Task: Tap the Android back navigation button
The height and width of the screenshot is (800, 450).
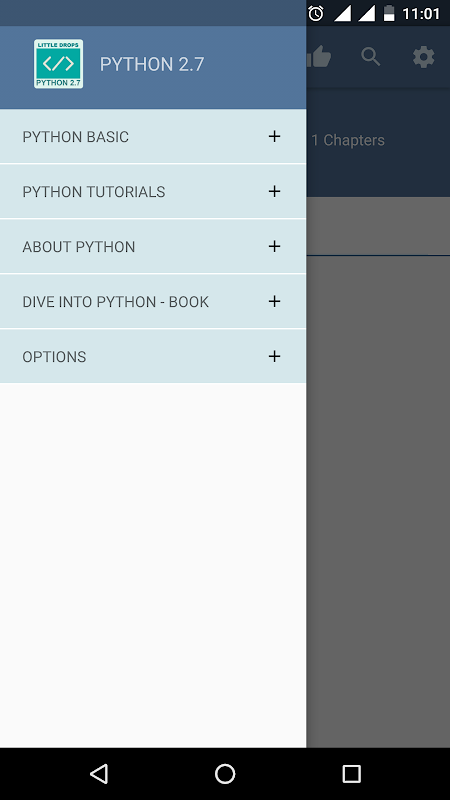Action: click(99, 773)
